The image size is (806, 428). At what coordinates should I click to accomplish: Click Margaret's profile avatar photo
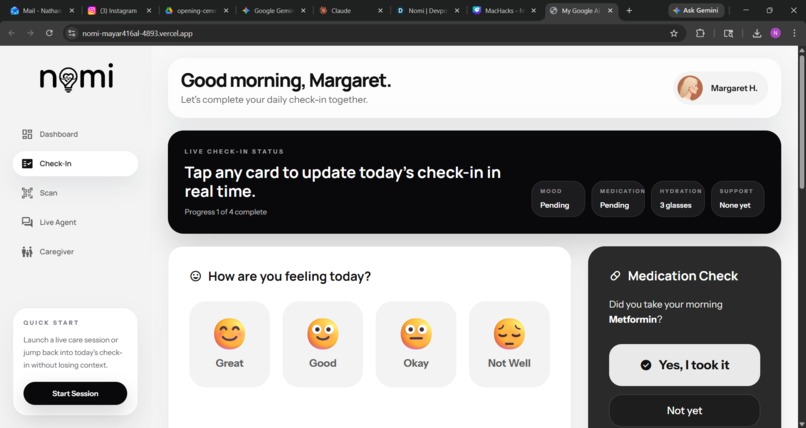tap(690, 88)
